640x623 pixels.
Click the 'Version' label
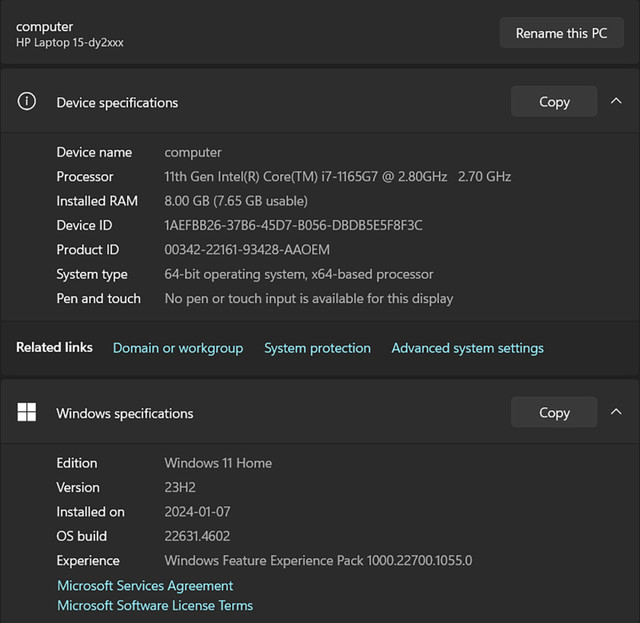(x=78, y=487)
